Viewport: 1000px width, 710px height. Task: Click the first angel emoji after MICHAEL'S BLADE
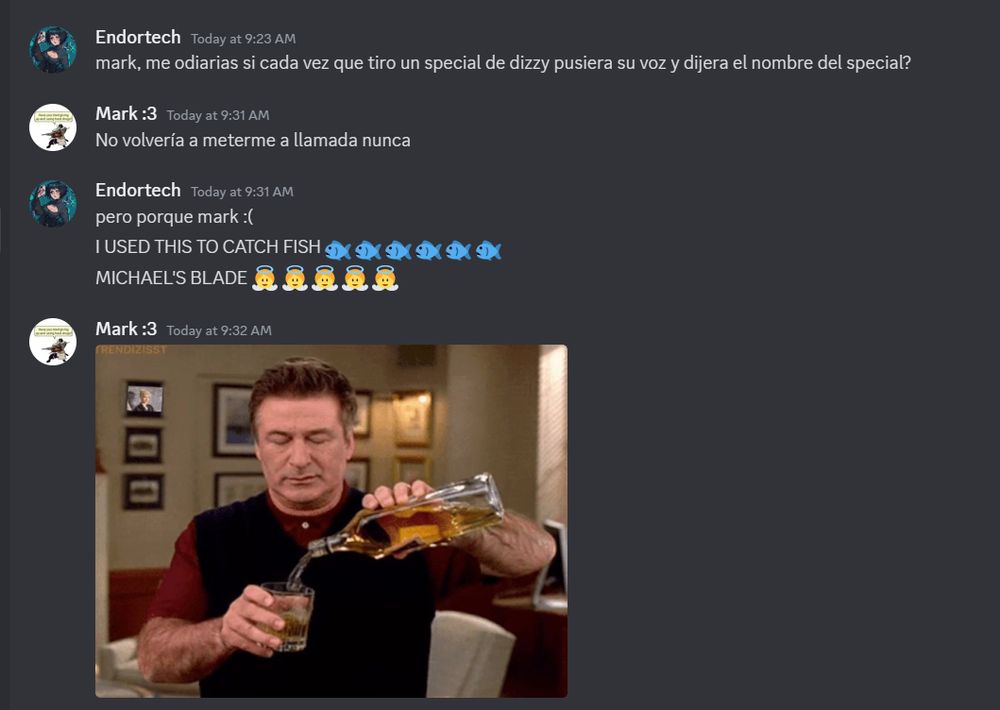[x=265, y=278]
